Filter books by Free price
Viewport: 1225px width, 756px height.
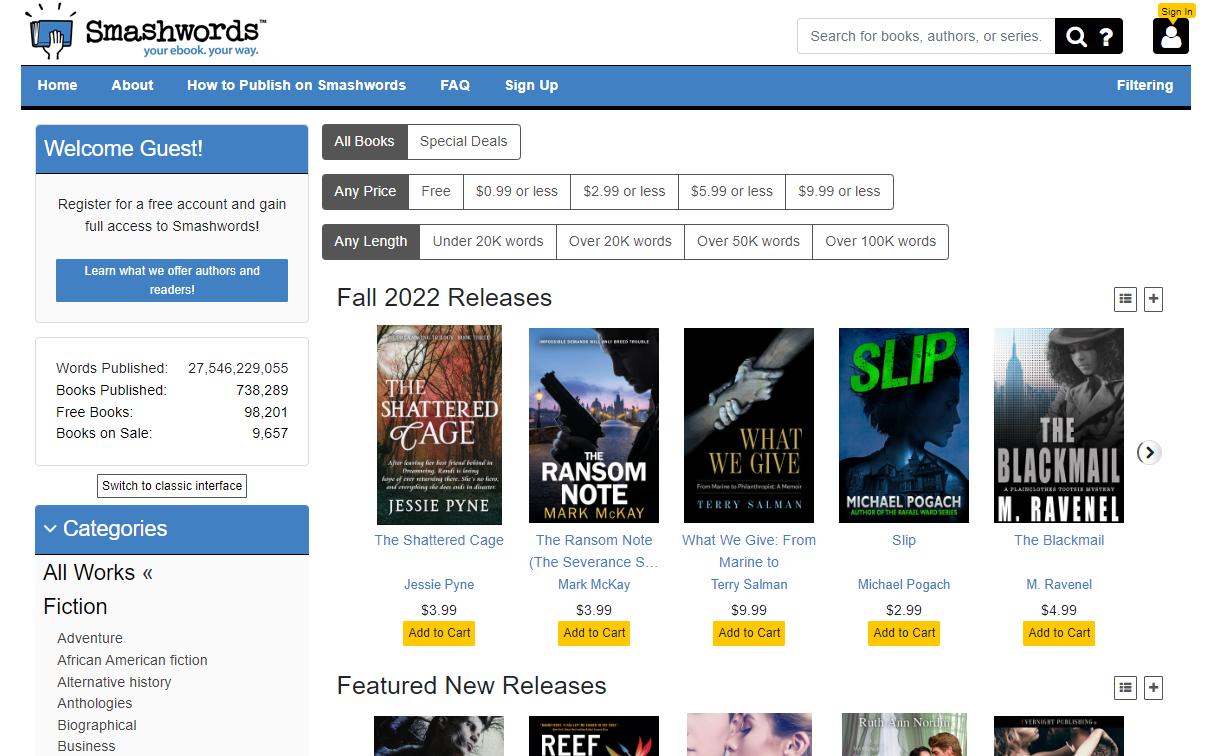pos(436,192)
